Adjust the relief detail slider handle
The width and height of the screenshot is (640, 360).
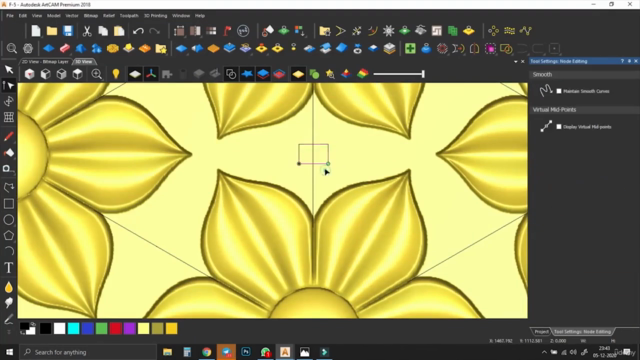423,74
